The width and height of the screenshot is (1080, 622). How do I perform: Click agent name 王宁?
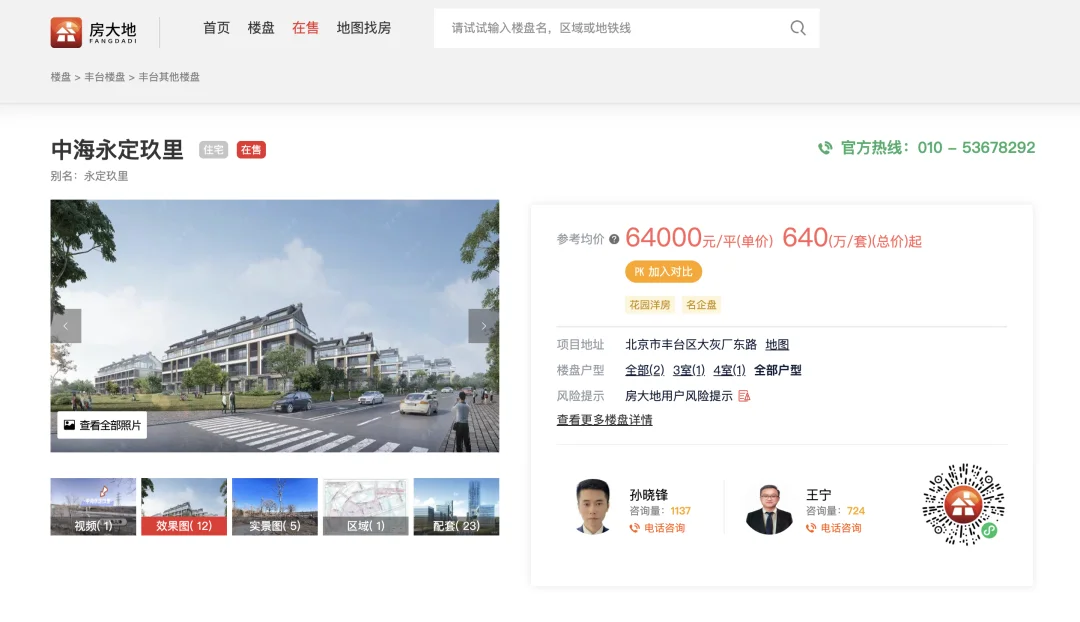coord(819,495)
